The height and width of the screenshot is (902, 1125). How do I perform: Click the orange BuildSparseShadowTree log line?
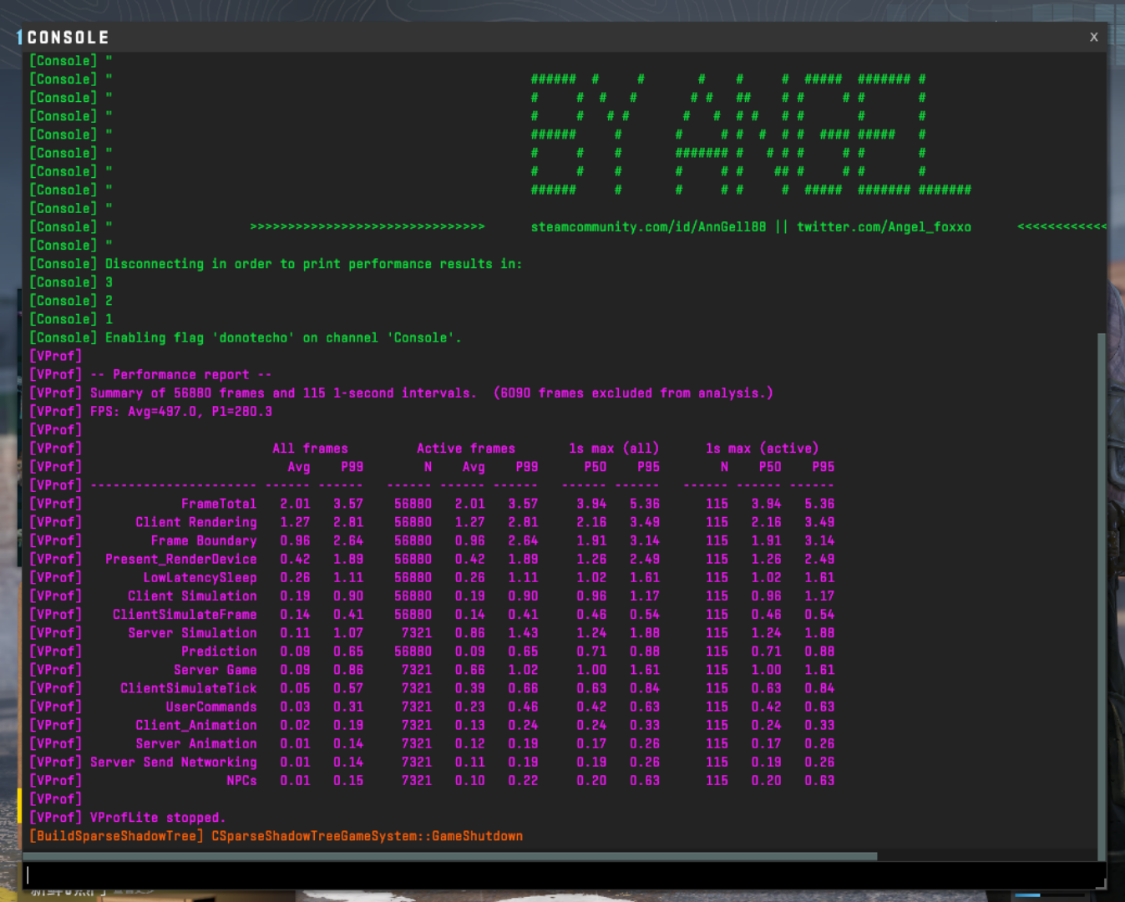276,836
